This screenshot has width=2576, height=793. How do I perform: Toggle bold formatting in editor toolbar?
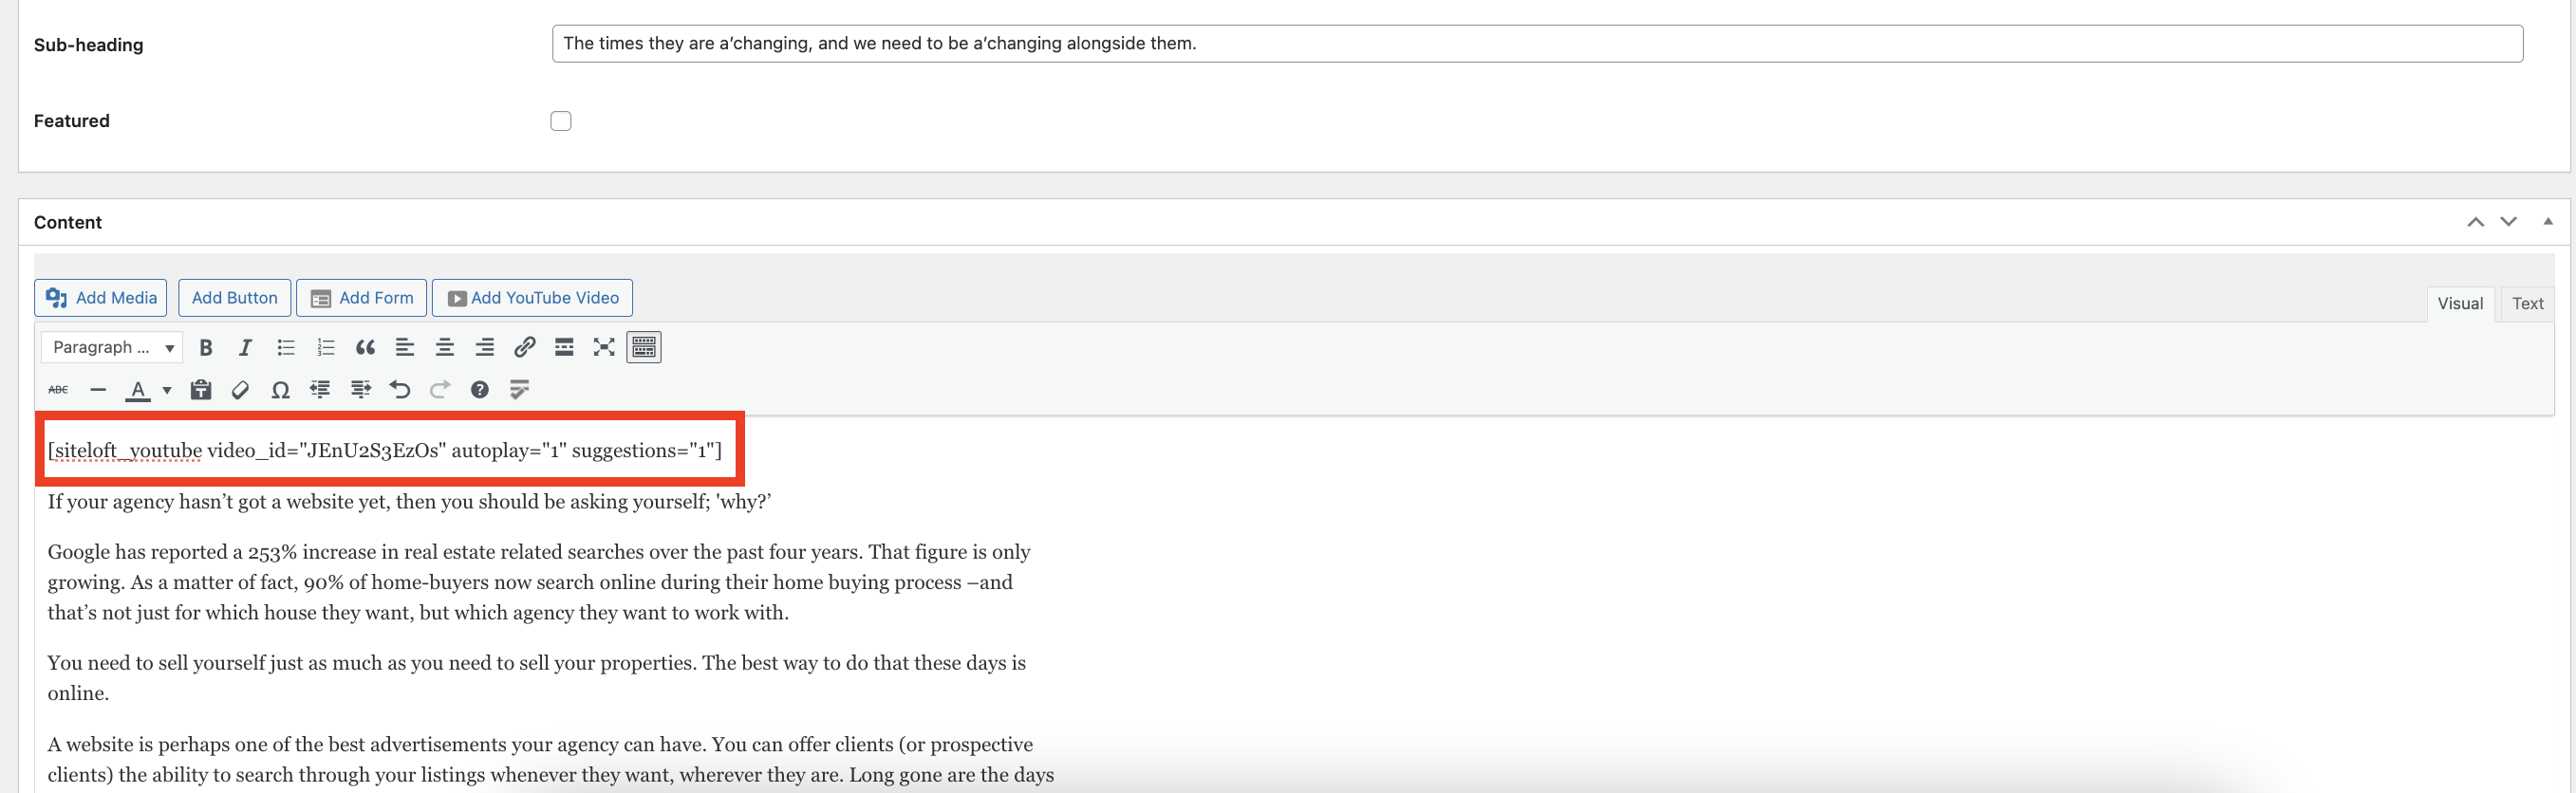tap(206, 347)
